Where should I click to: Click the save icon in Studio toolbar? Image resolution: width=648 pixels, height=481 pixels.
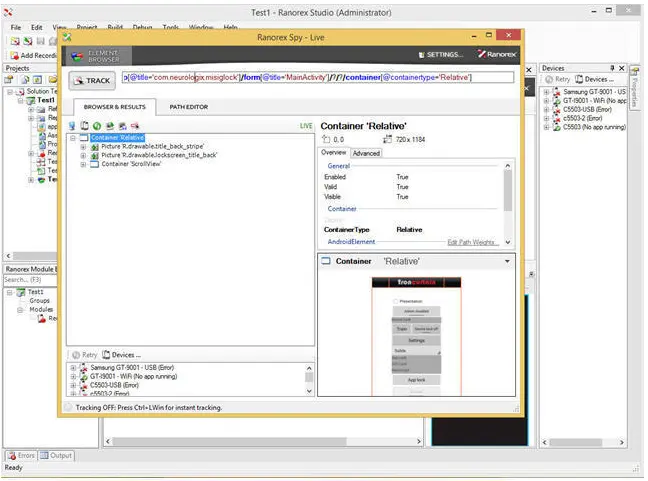[40, 41]
